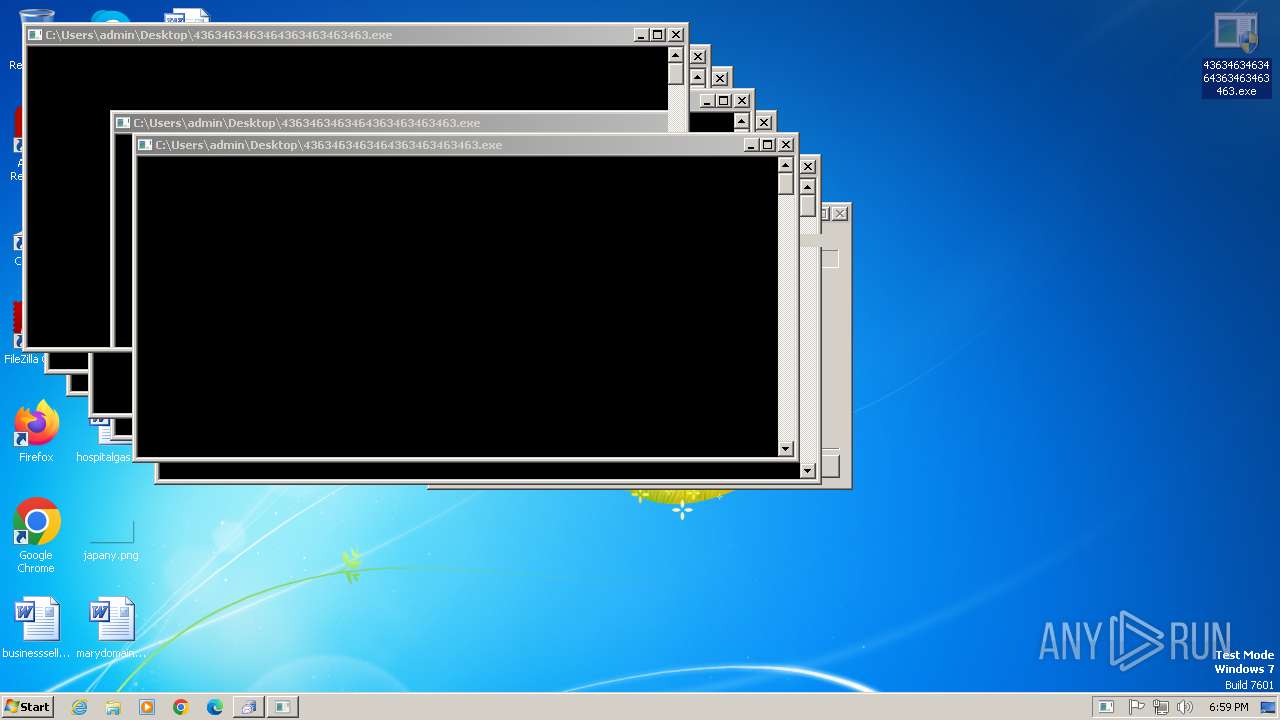Click the front console window's title text

[329, 145]
